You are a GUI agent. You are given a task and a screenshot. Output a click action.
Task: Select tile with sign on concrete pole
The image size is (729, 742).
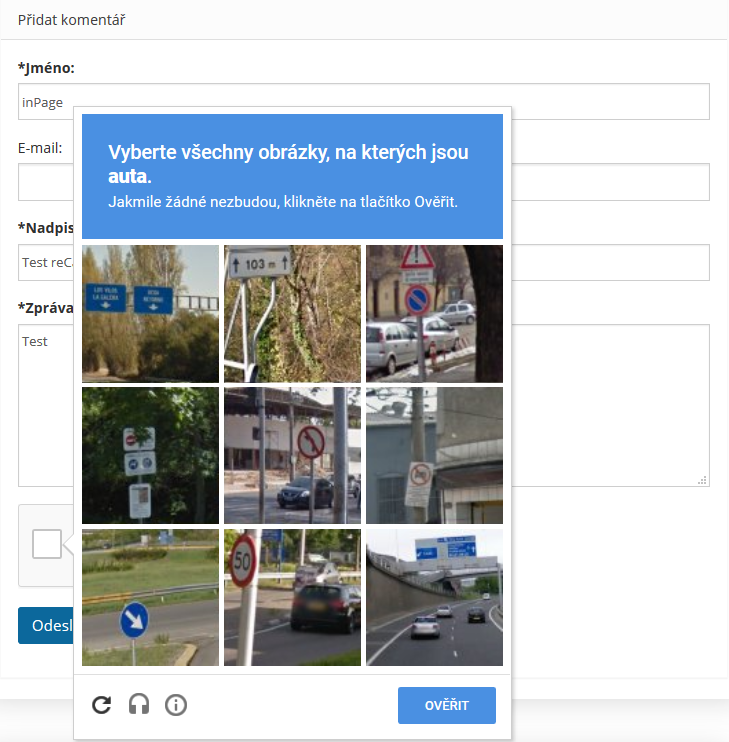[434, 455]
